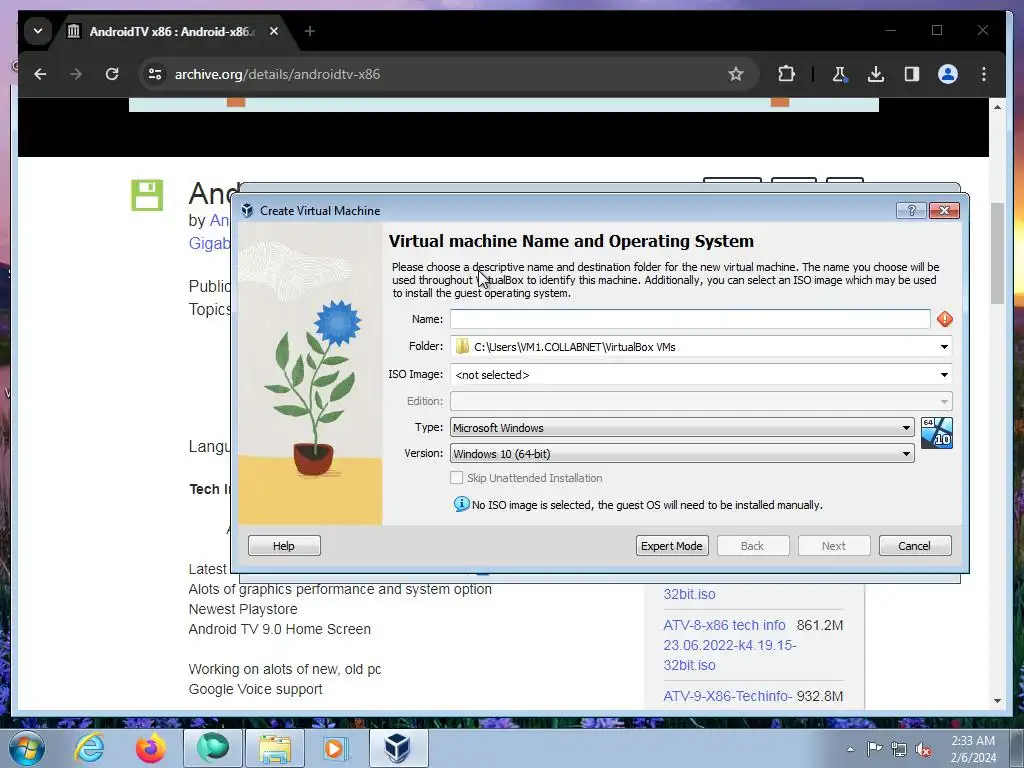Click the page vertical scrollbar thumb
Viewport: 1024px width, 768px height.
click(997, 253)
